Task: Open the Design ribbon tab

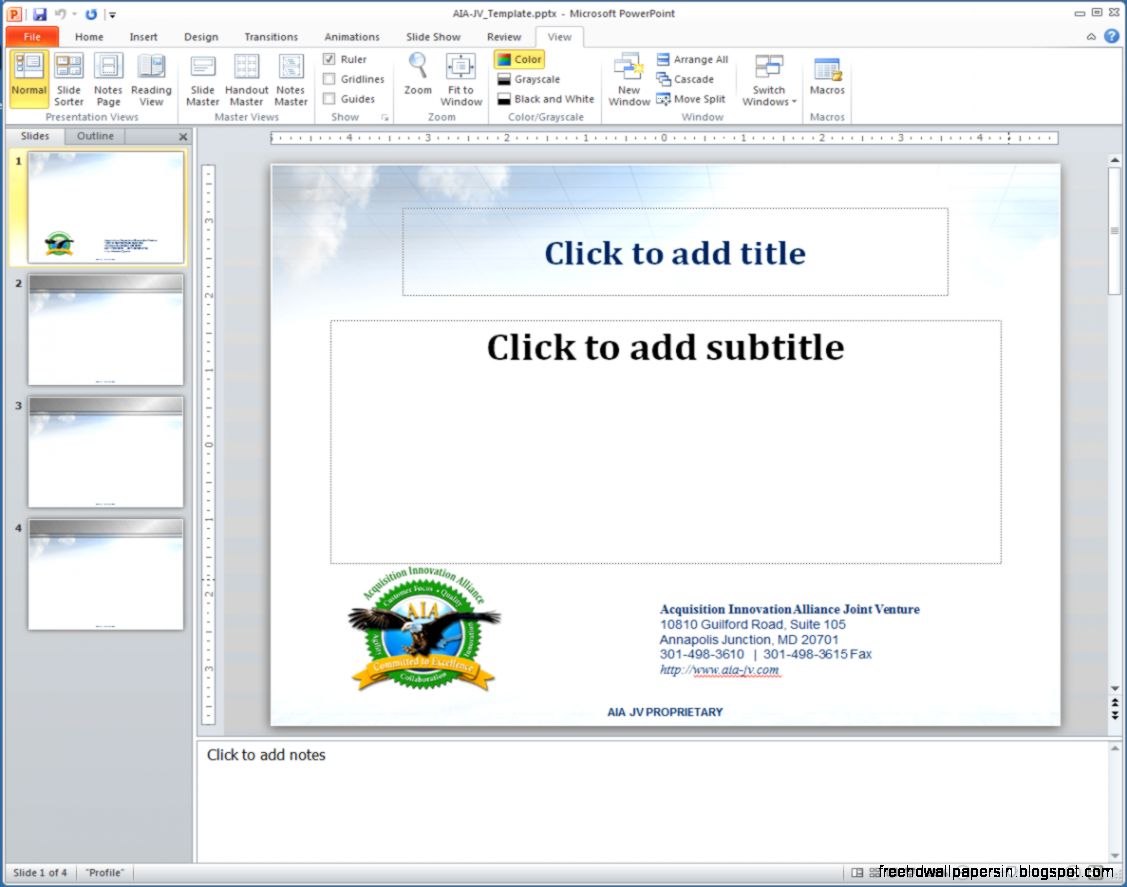Action: [201, 37]
